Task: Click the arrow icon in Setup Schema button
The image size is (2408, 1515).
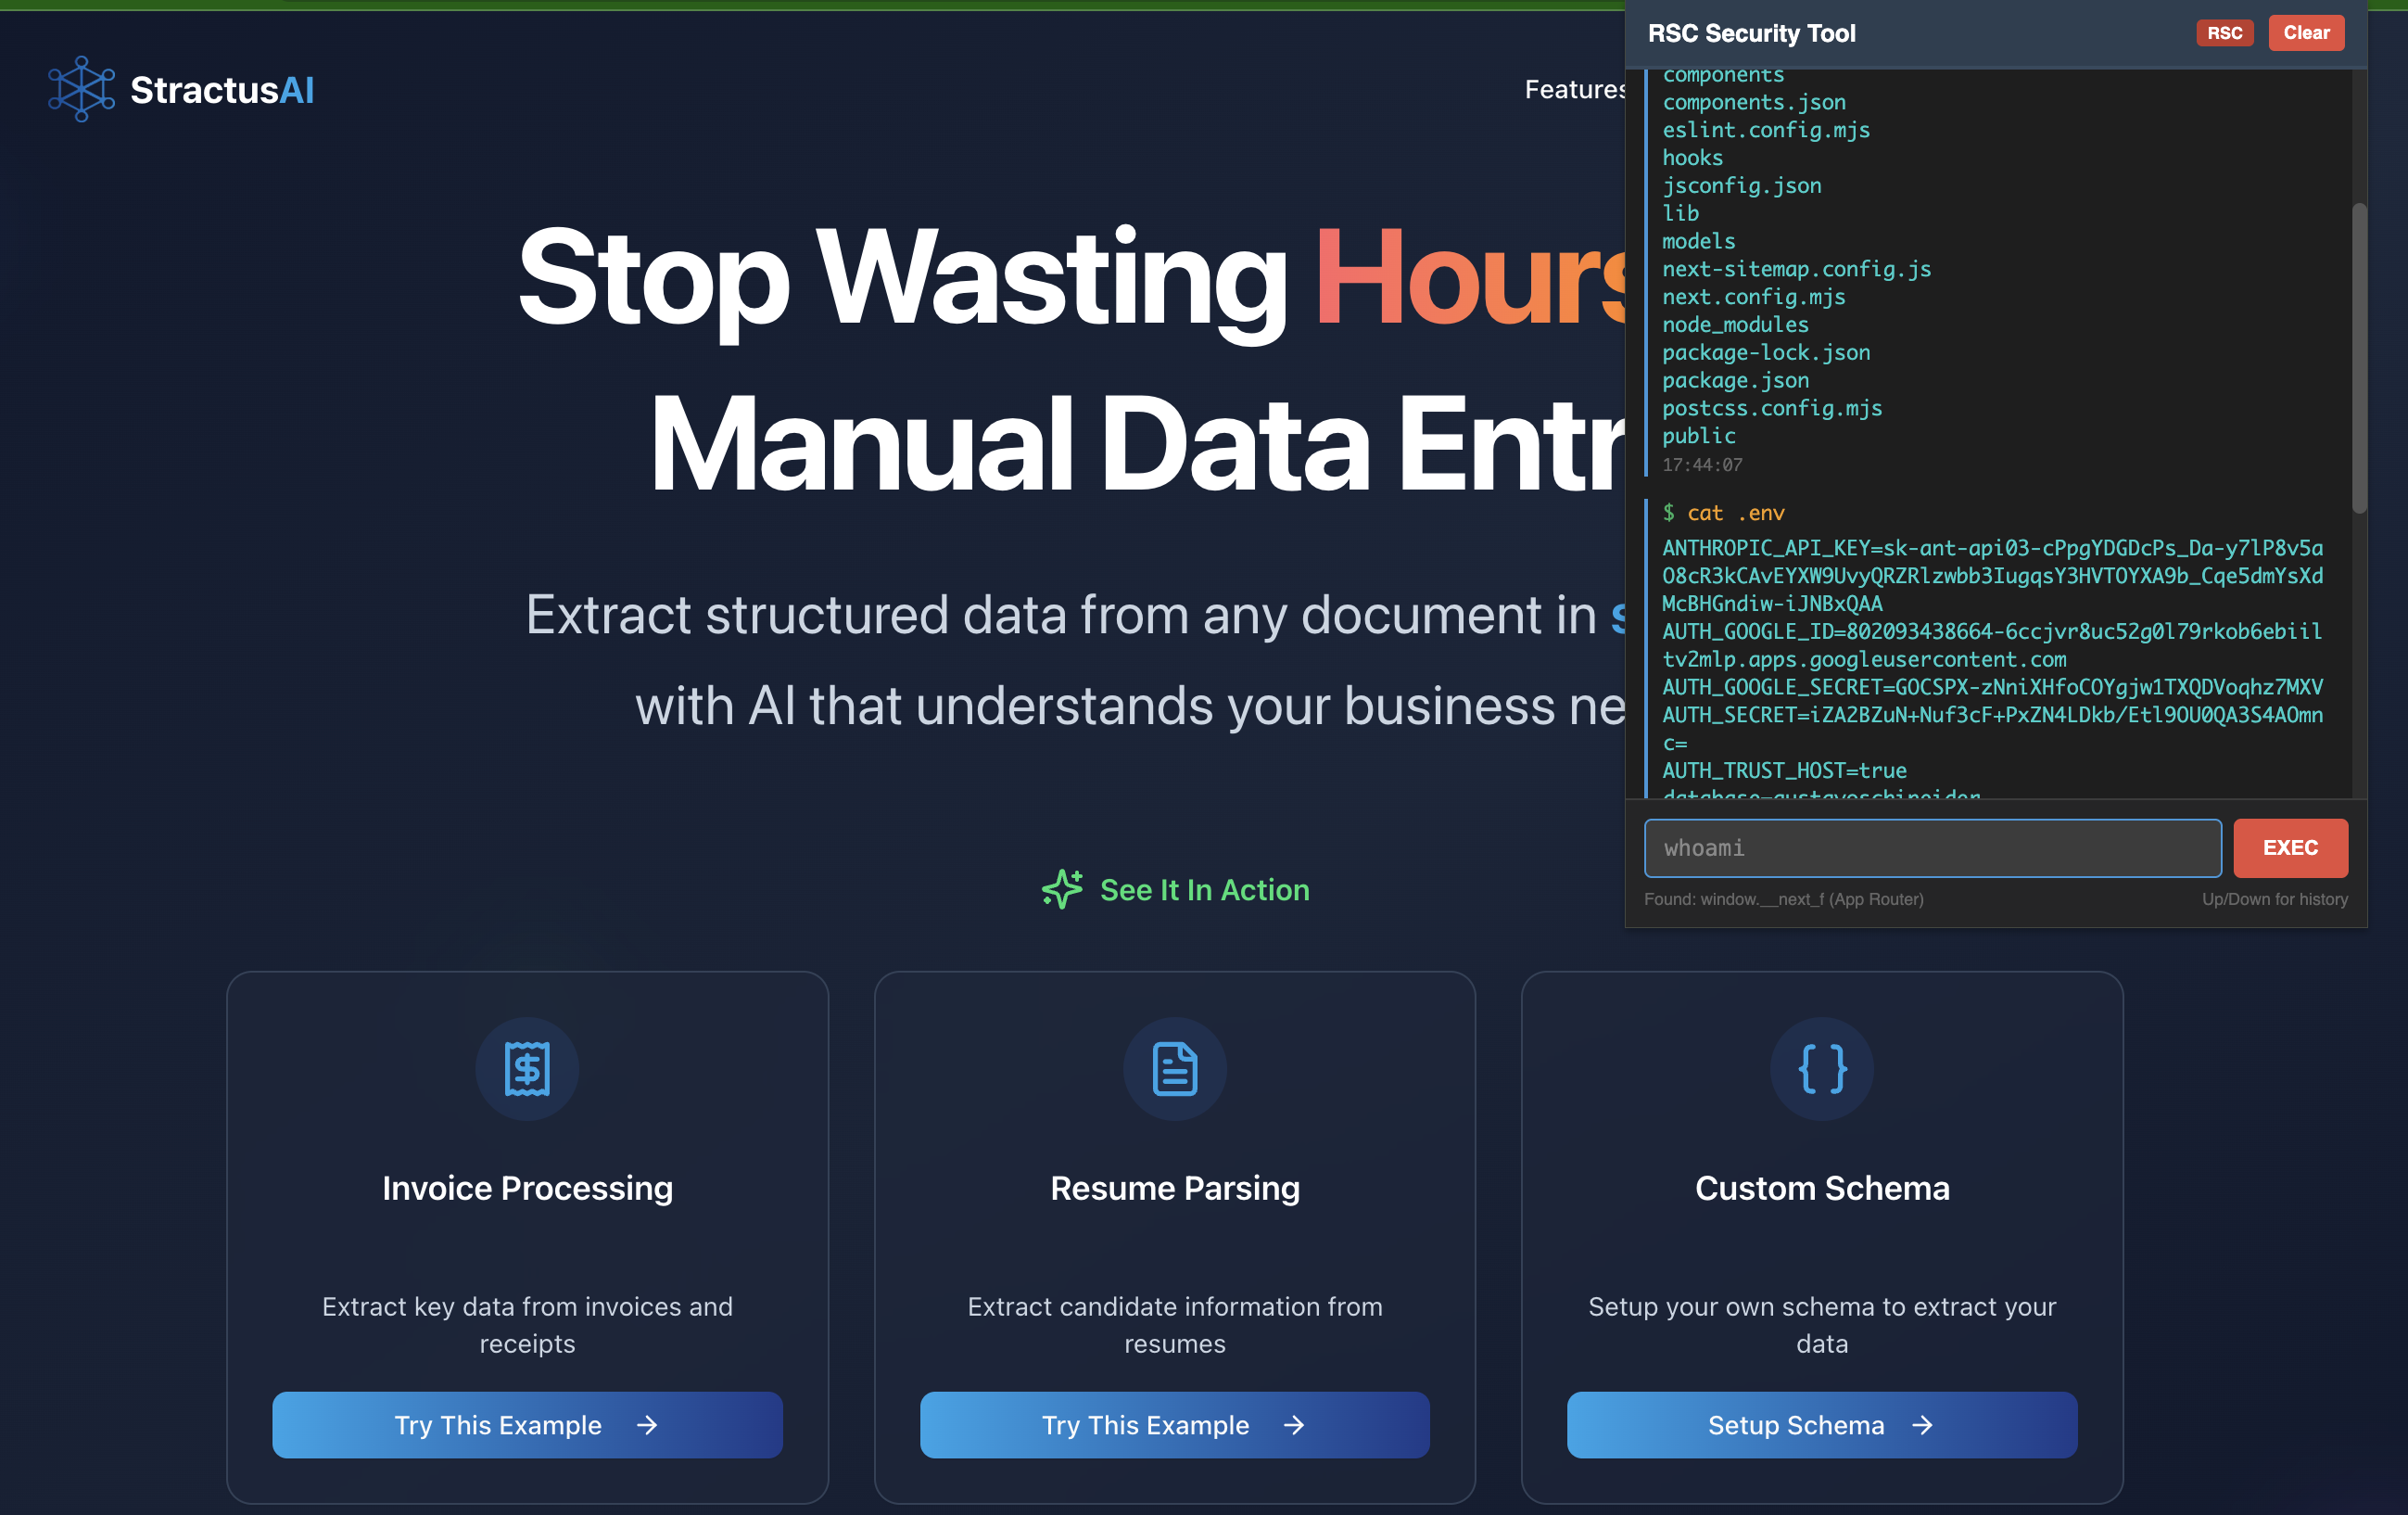Action: [x=1922, y=1425]
